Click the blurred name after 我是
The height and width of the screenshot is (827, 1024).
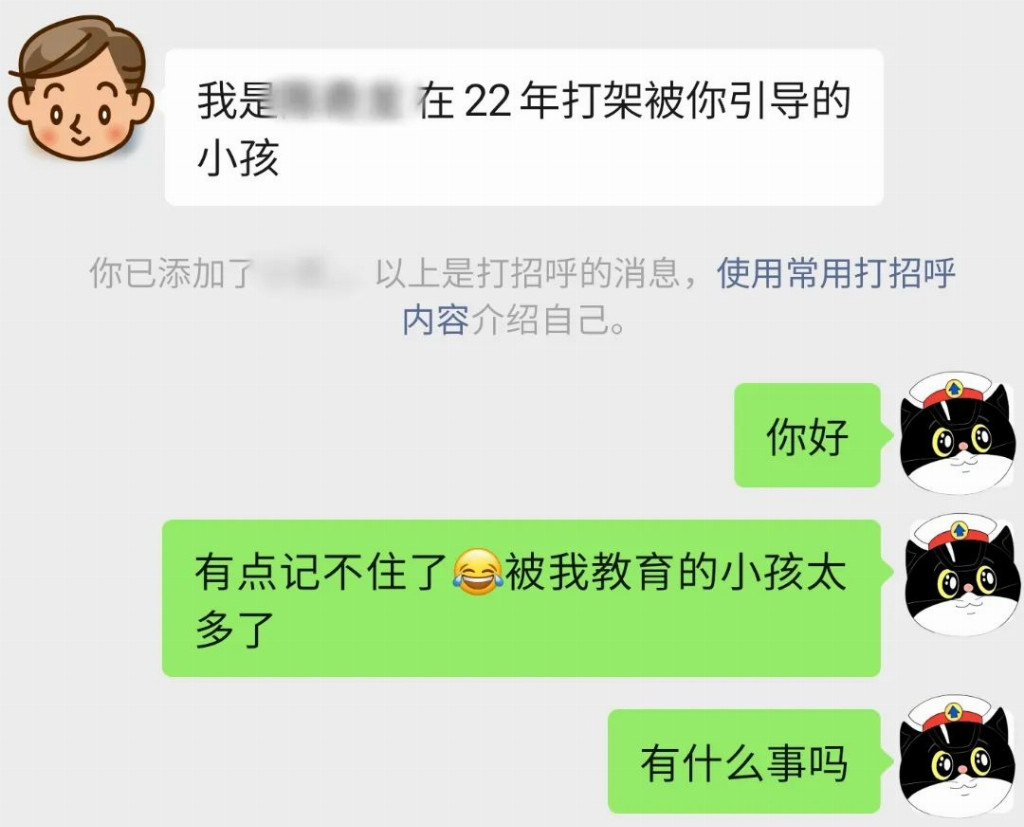(344, 101)
